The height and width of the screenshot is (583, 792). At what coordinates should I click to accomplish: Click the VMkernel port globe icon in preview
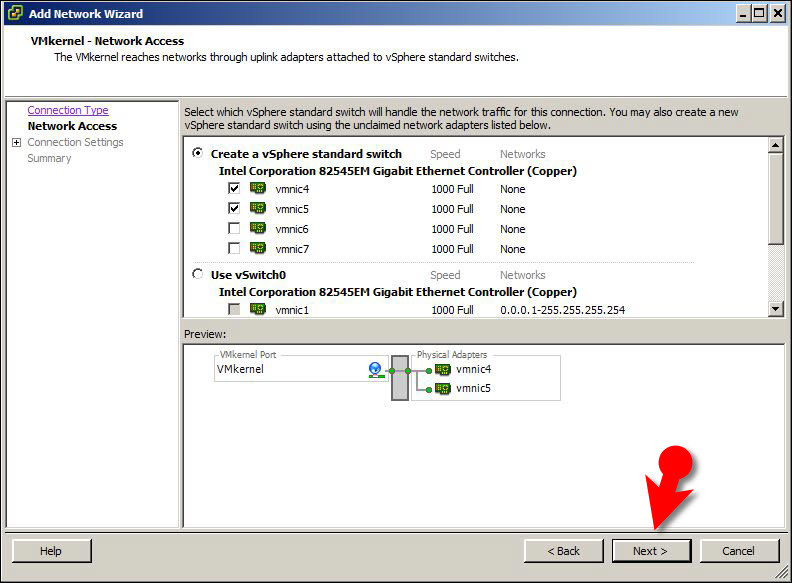tap(375, 370)
